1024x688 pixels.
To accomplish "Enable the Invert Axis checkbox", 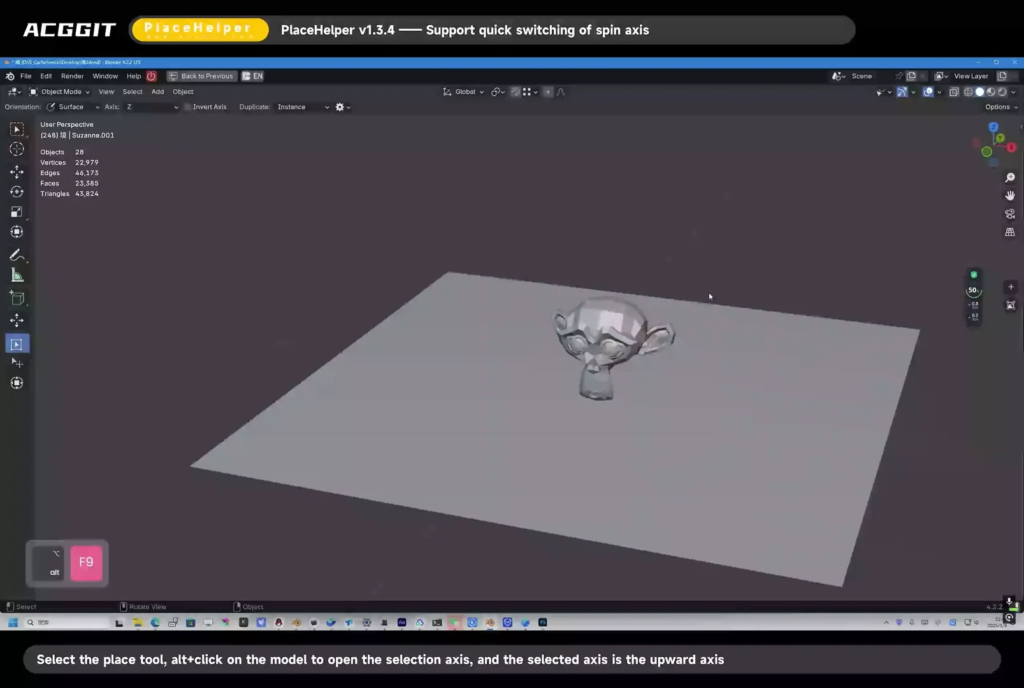I will coord(187,107).
